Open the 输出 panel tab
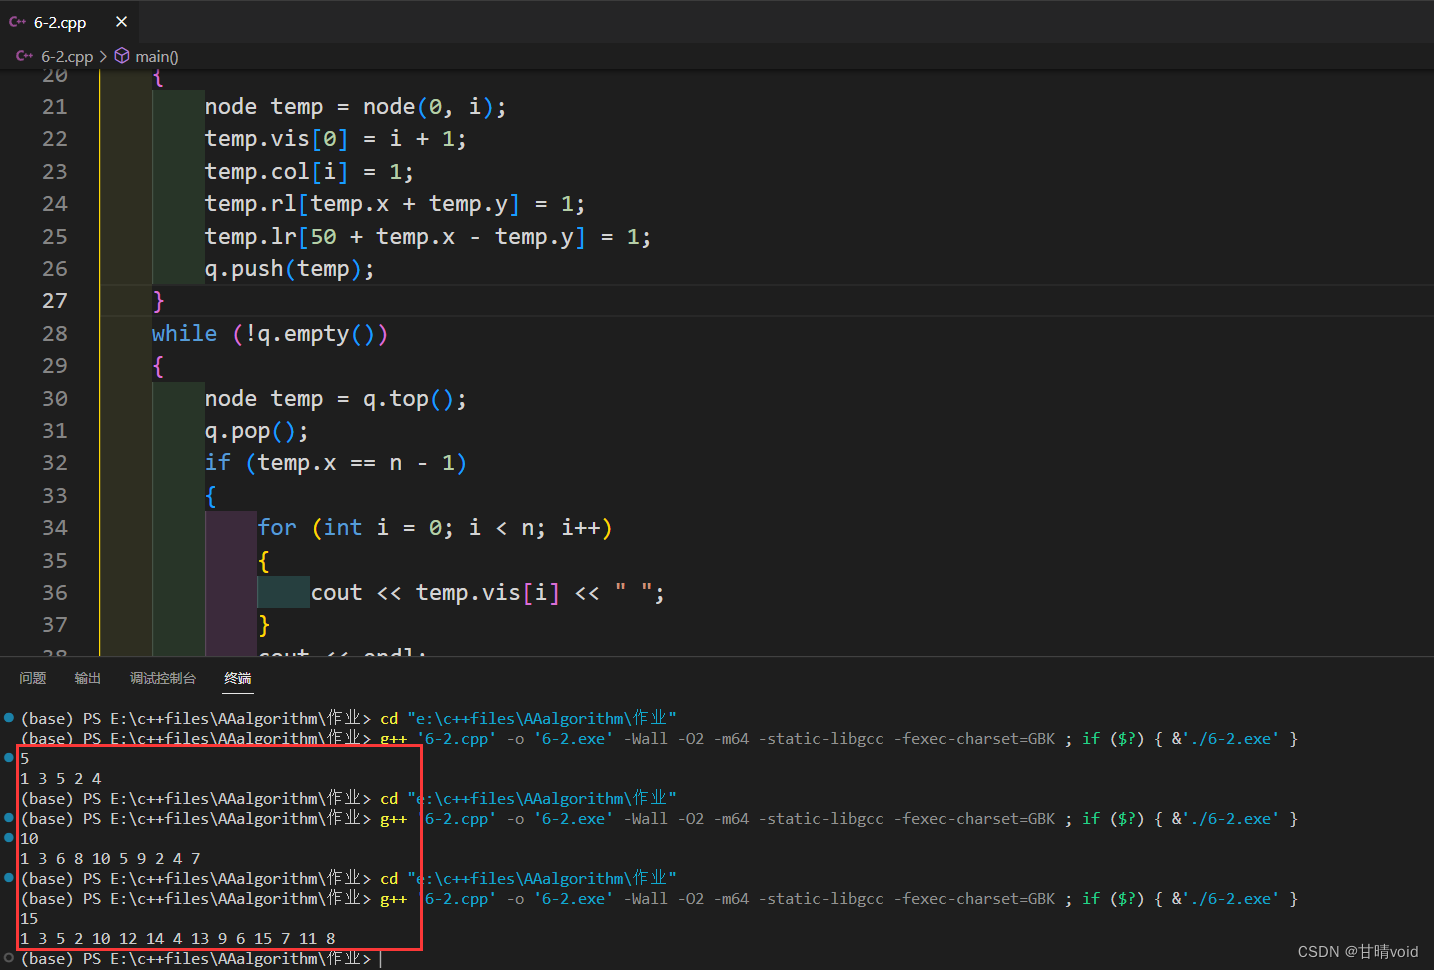The image size is (1434, 970). 88,678
